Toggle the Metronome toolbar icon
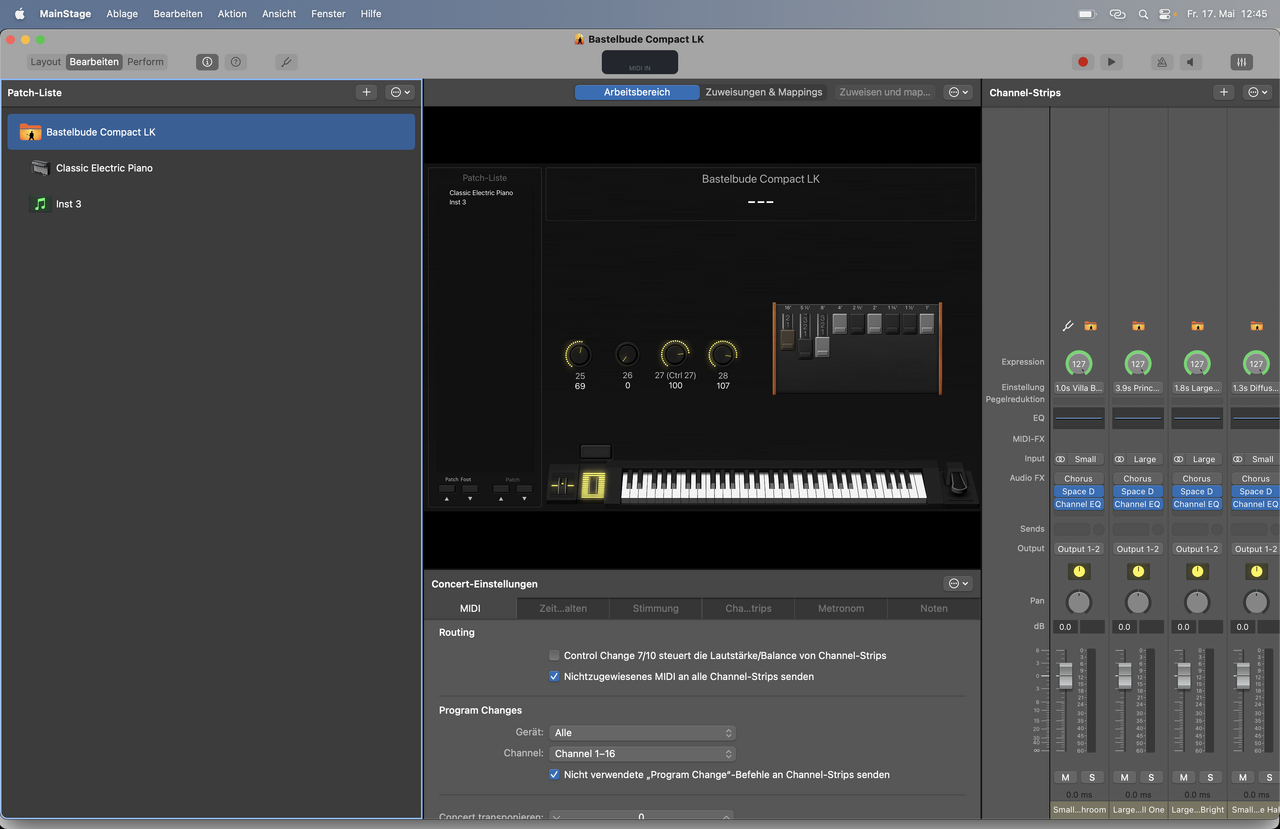 [x=1162, y=62]
